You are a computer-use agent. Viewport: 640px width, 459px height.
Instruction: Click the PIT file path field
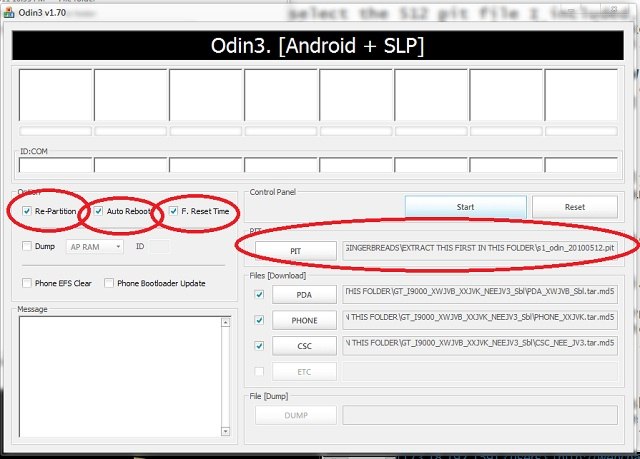click(480, 250)
